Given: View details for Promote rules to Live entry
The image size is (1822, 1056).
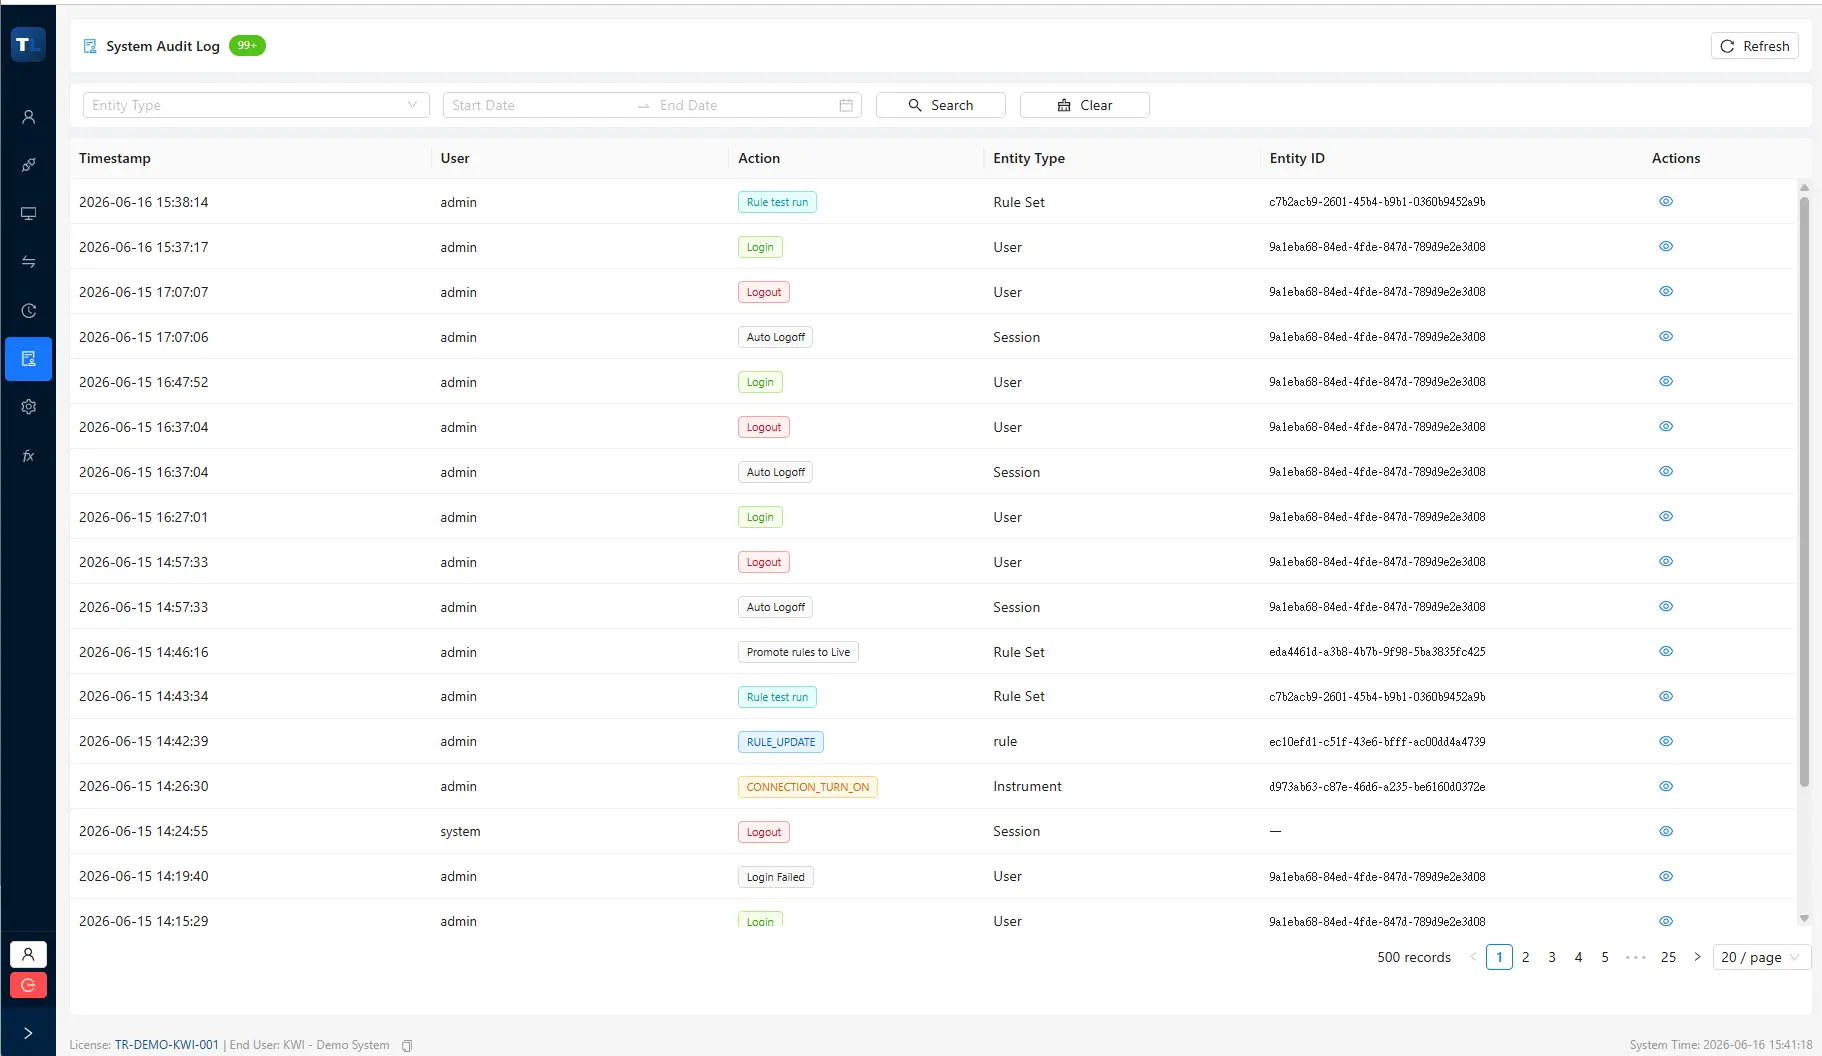Looking at the screenshot, I should 1665,651.
